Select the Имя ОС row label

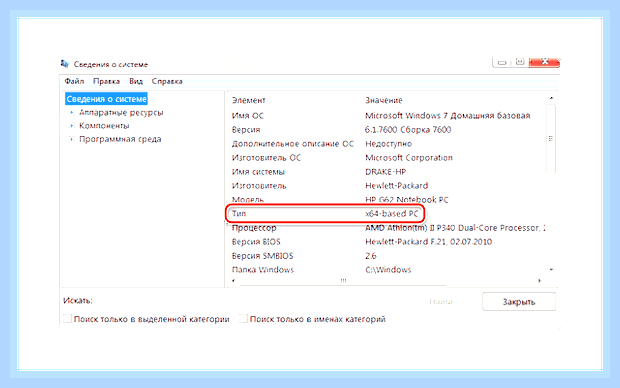tap(248, 116)
